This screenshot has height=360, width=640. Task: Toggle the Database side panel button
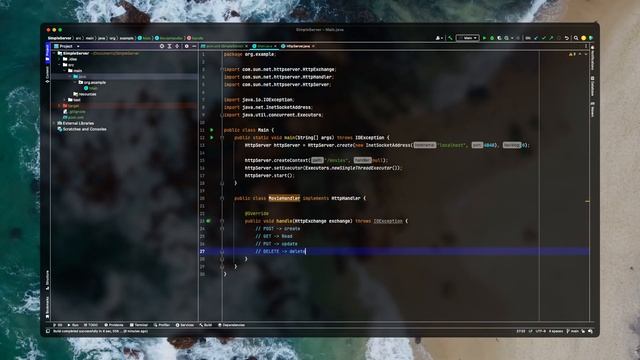tap(593, 86)
